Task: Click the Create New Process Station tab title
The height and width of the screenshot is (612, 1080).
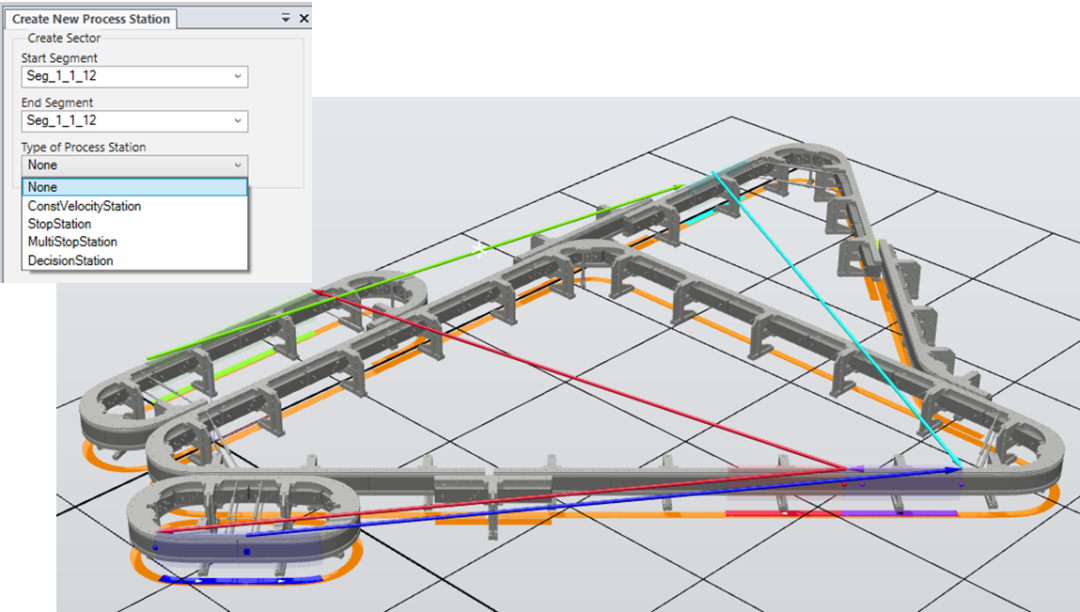Action: pyautogui.click(x=90, y=19)
